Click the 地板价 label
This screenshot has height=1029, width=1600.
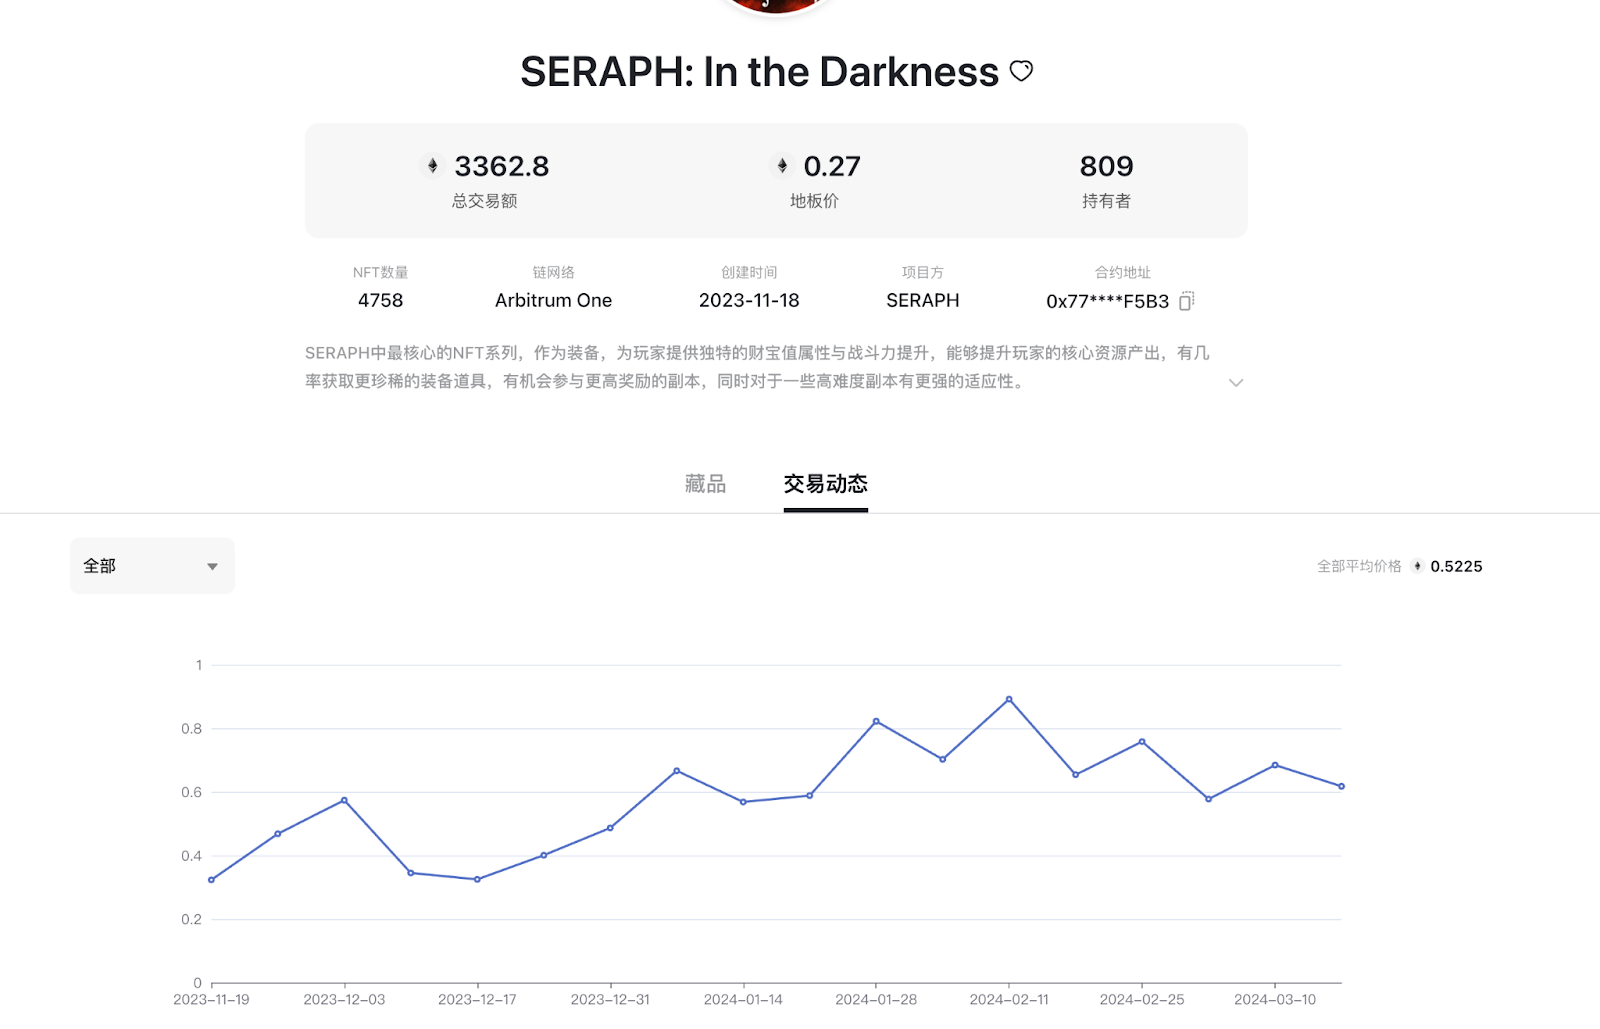814,201
